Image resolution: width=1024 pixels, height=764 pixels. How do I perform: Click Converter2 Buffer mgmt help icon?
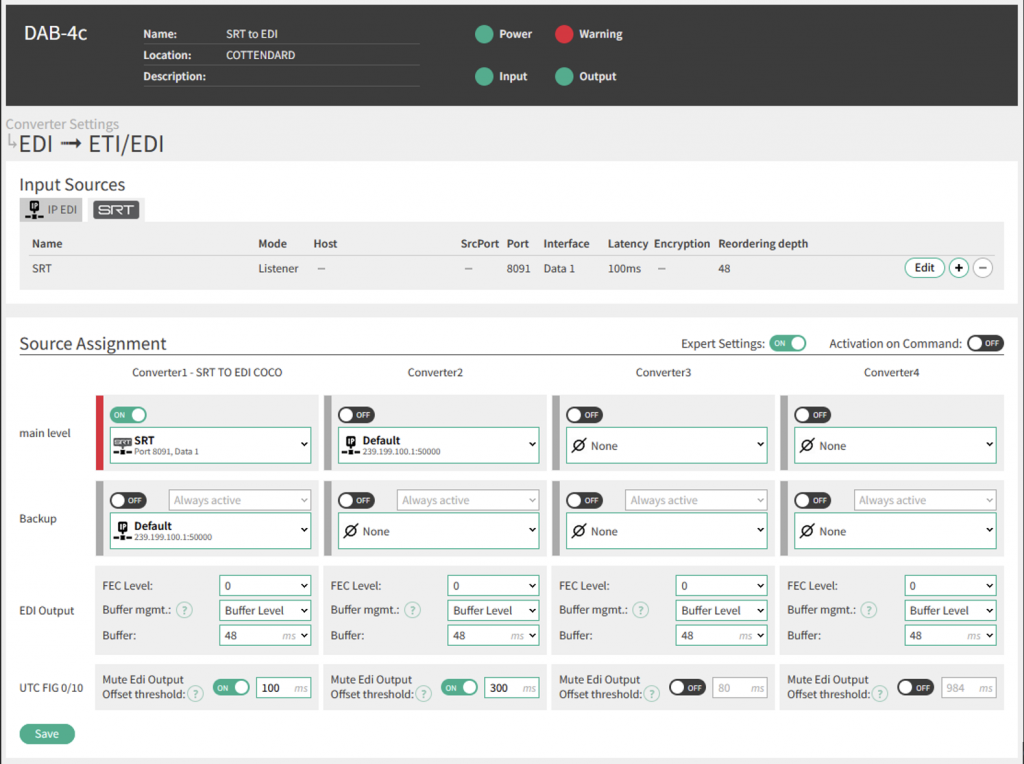[413, 610]
